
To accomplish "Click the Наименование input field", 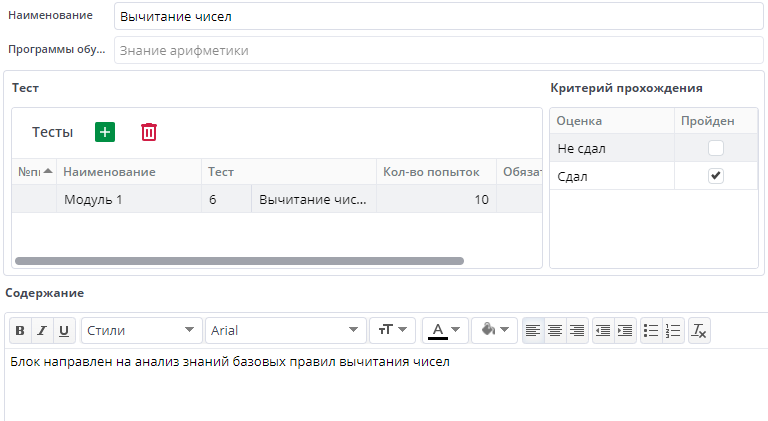I will [x=438, y=16].
